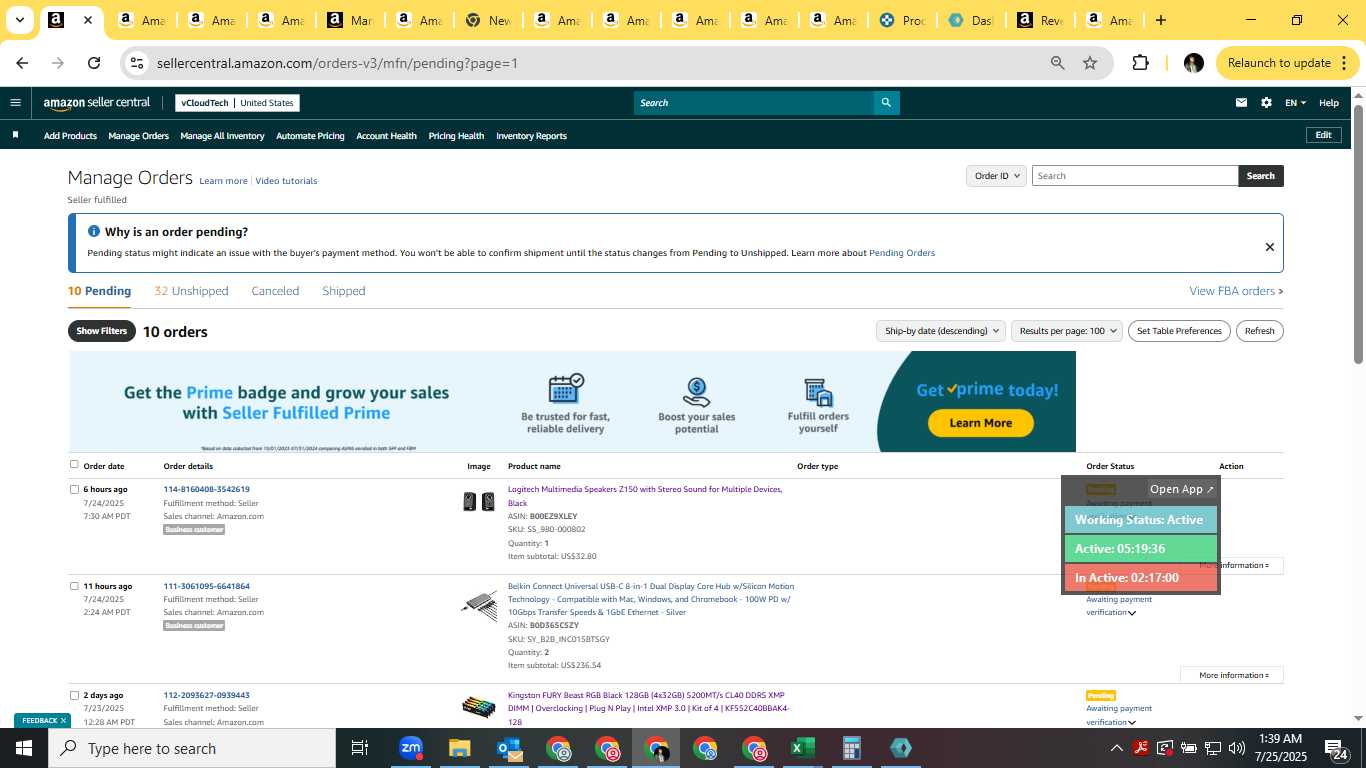Bookmark this page with the star icon
This screenshot has width=1366, height=768.
pos(1090,63)
